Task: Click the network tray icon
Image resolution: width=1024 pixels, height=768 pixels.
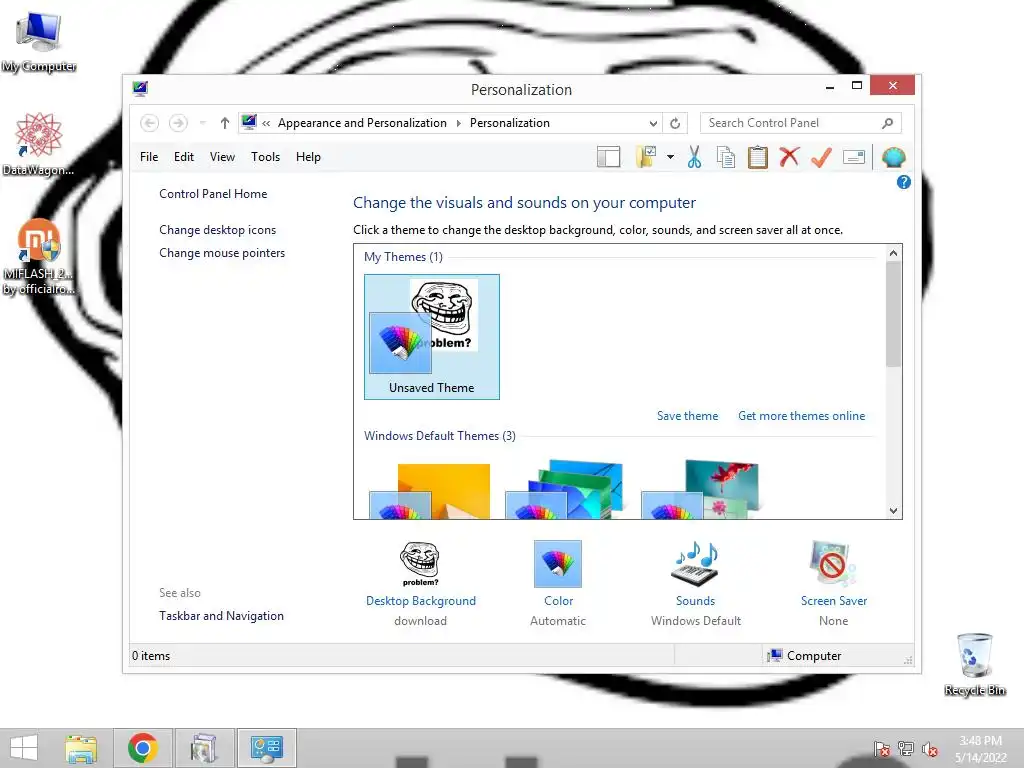Action: click(x=906, y=749)
